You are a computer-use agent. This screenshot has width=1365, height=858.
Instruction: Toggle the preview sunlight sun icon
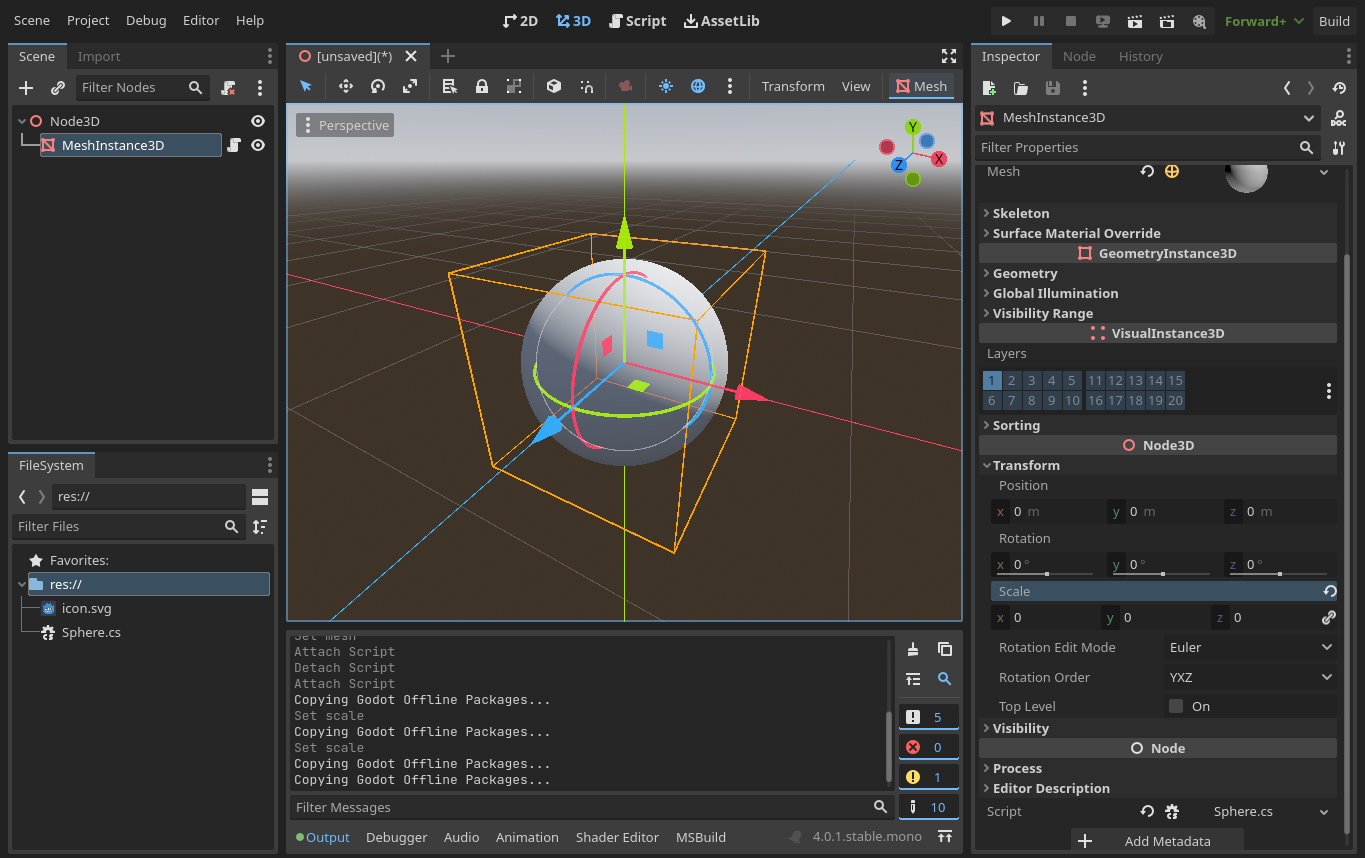[x=666, y=86]
